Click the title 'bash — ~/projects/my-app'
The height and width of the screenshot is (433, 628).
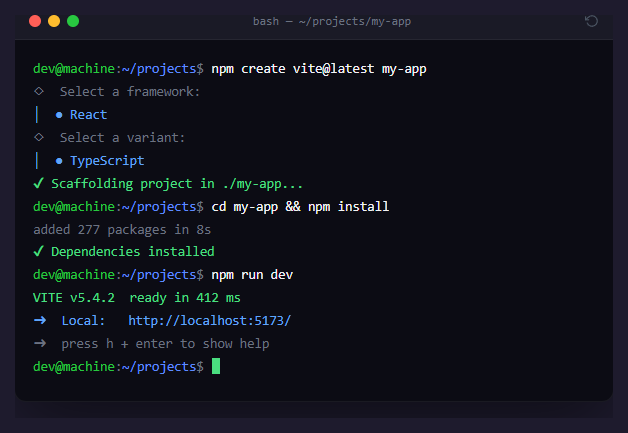point(332,21)
